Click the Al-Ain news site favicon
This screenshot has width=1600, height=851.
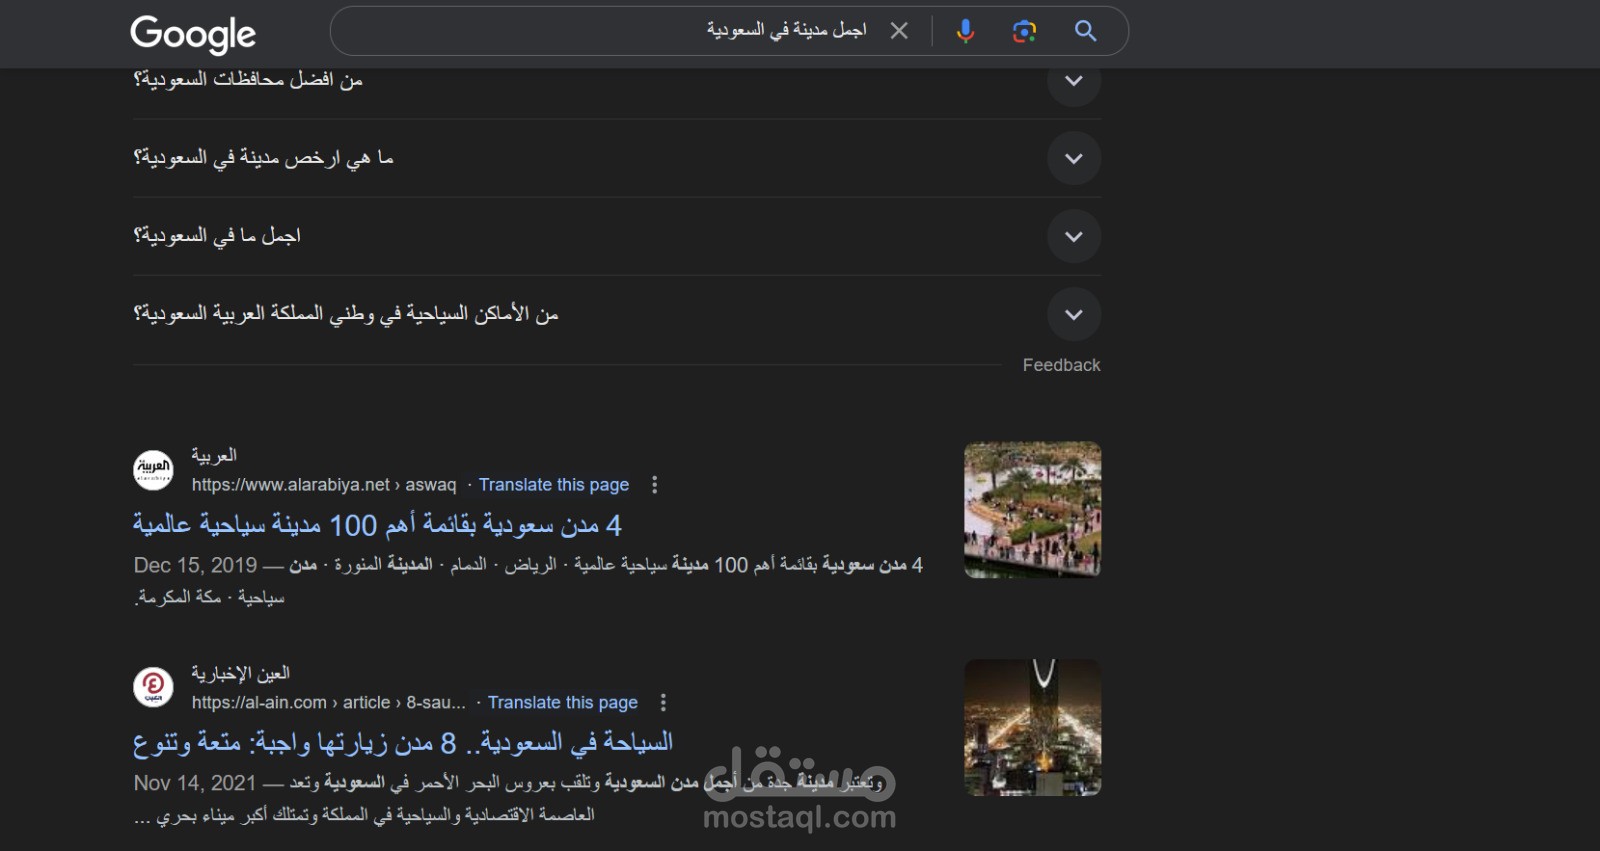point(154,687)
